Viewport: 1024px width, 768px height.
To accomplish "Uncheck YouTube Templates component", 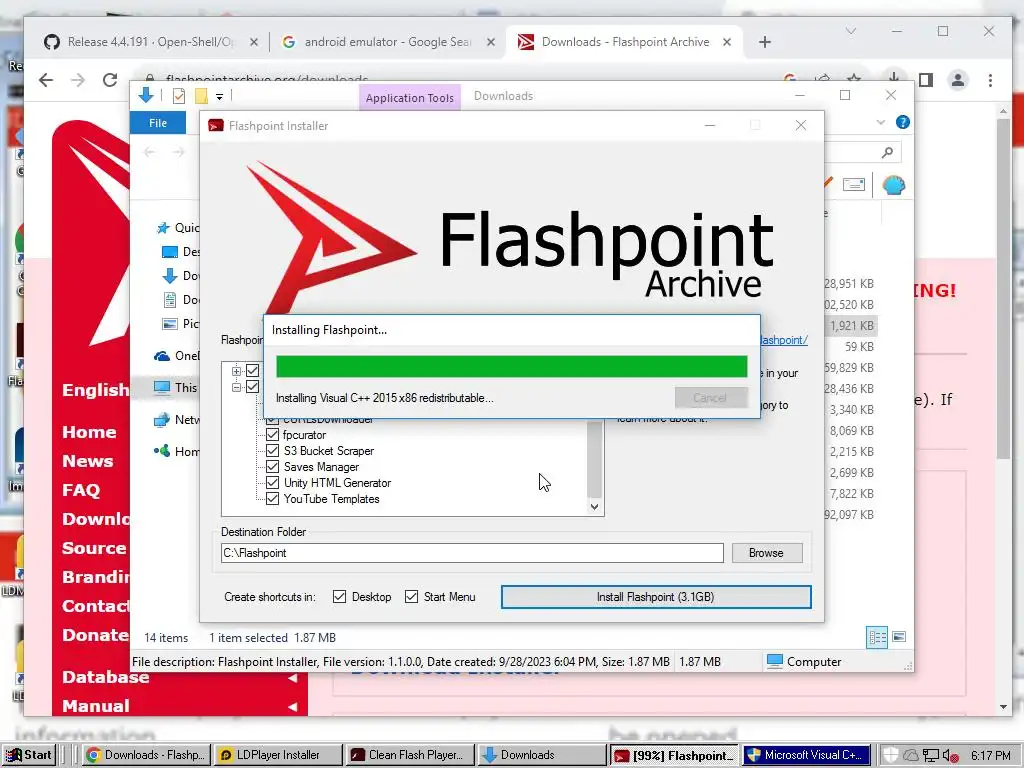I will click(x=272, y=499).
